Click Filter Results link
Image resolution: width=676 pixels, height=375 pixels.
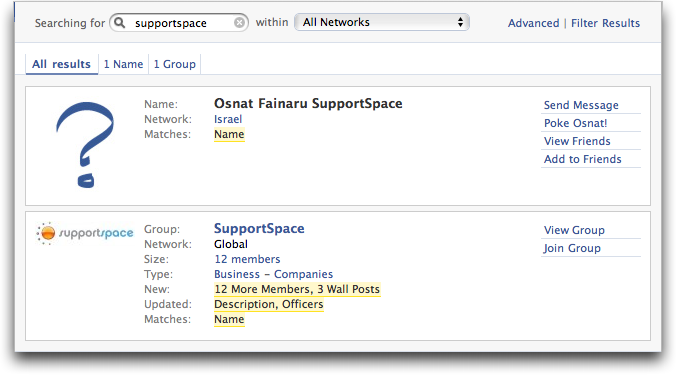pos(605,23)
